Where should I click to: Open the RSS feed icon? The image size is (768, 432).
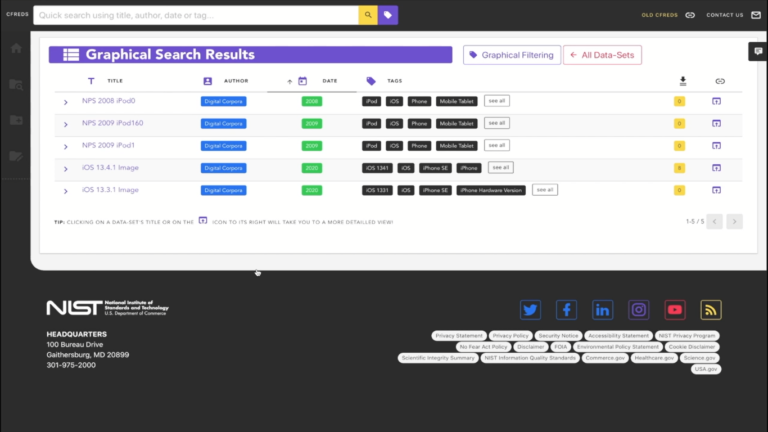click(x=711, y=310)
